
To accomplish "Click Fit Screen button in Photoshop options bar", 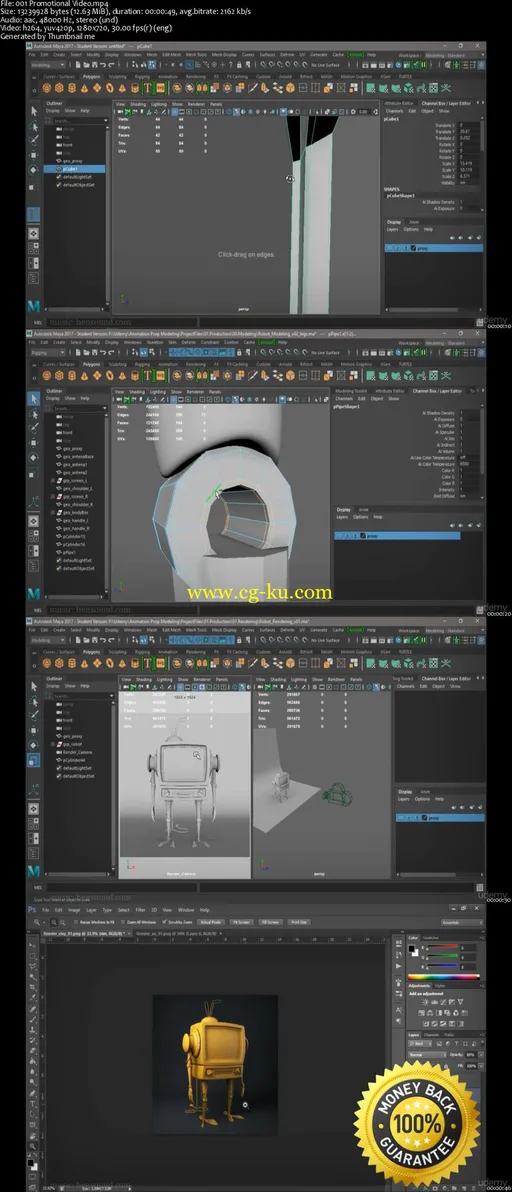I will 242,922.
